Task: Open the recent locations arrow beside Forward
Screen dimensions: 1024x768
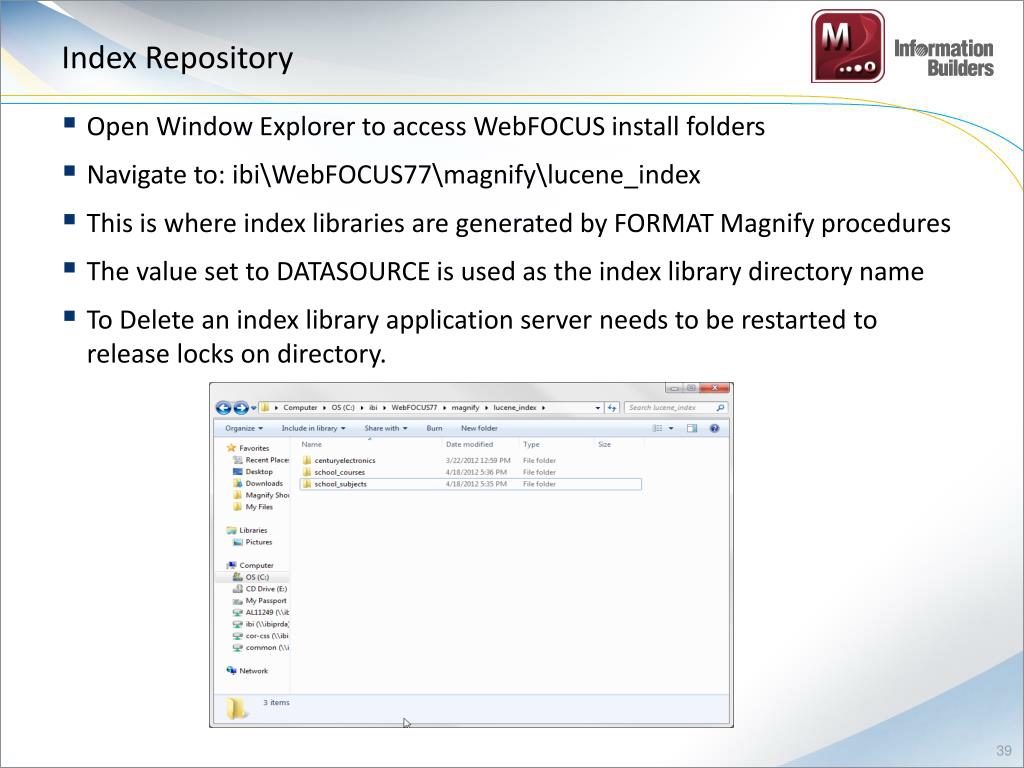Action: (253, 408)
